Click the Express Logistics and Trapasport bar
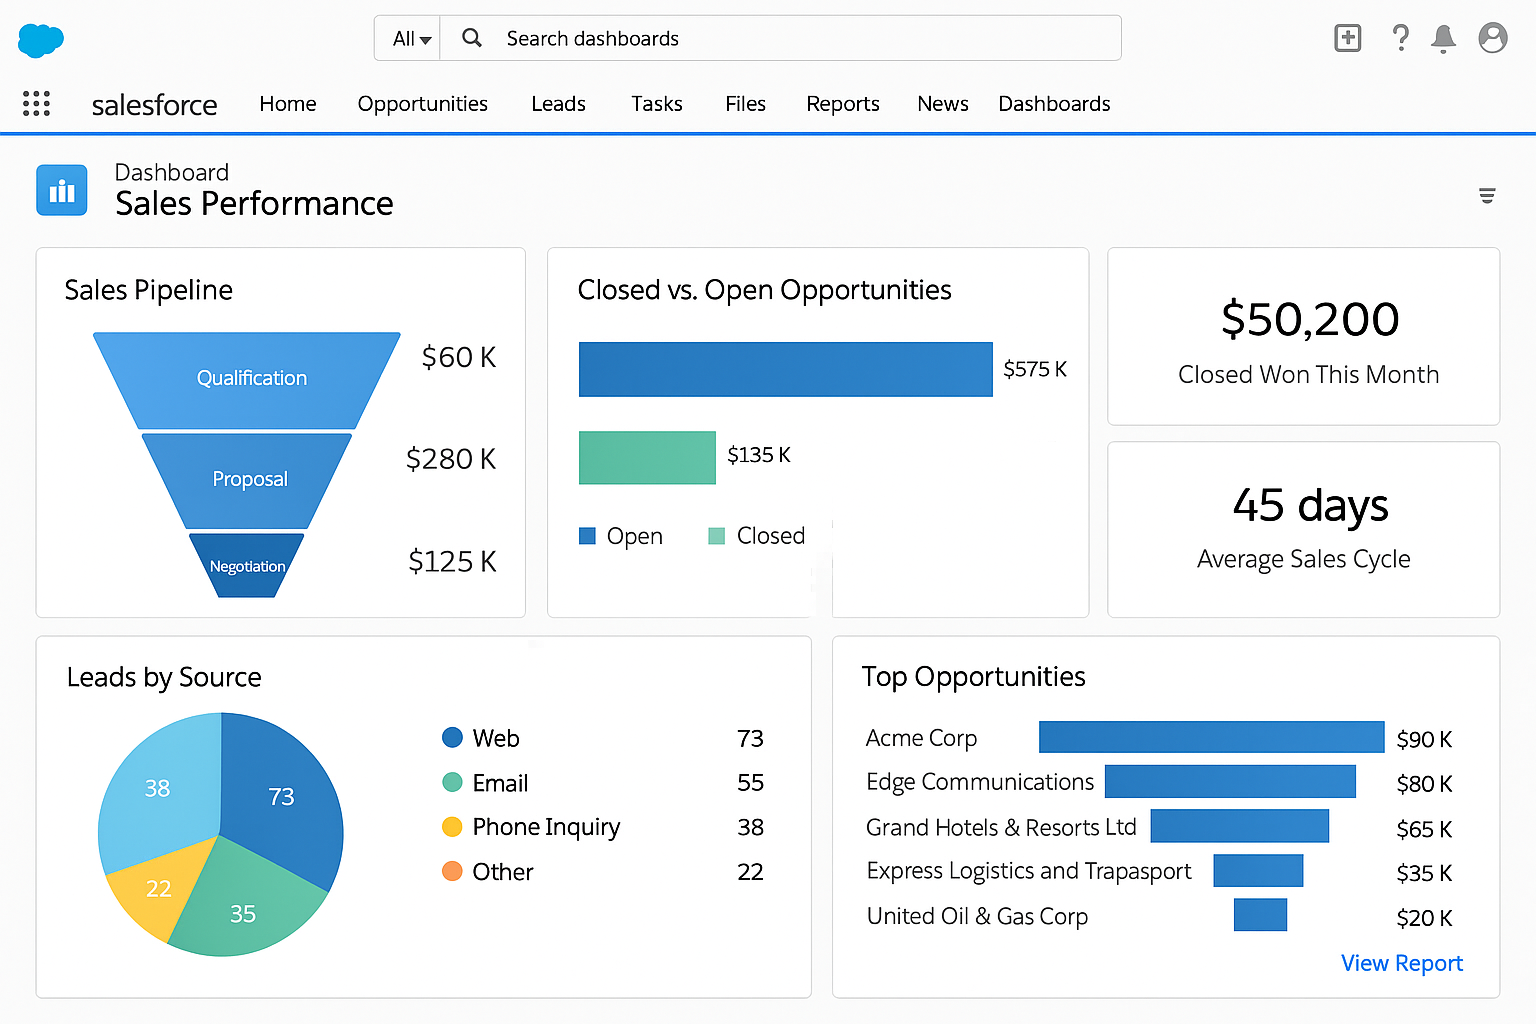The image size is (1536, 1024). click(x=1258, y=870)
